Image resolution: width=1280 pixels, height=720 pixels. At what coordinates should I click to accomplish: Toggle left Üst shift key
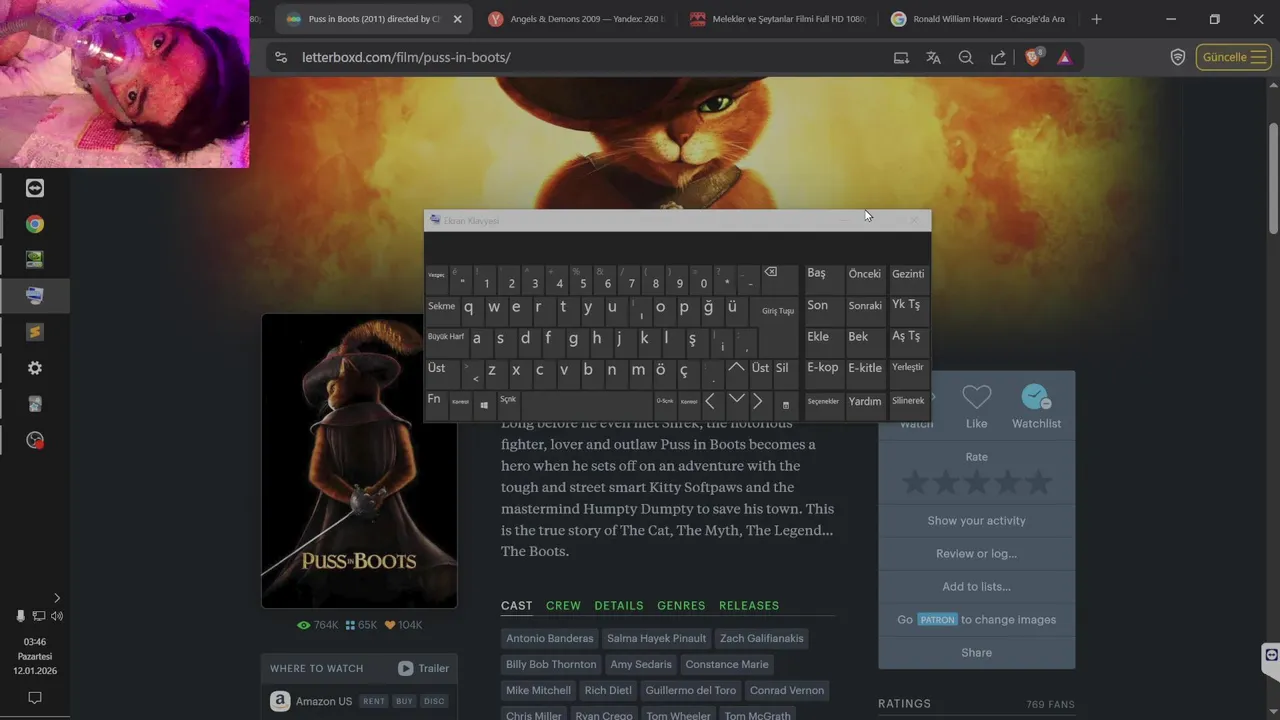coord(442,372)
